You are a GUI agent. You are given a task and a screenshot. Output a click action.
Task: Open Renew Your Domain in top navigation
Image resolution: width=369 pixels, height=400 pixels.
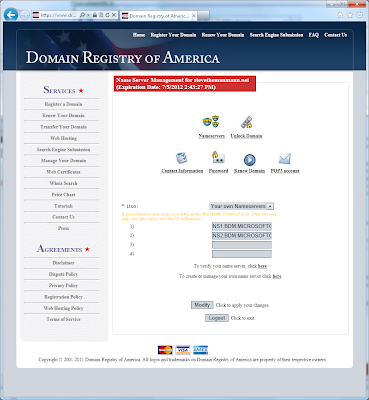(x=223, y=35)
